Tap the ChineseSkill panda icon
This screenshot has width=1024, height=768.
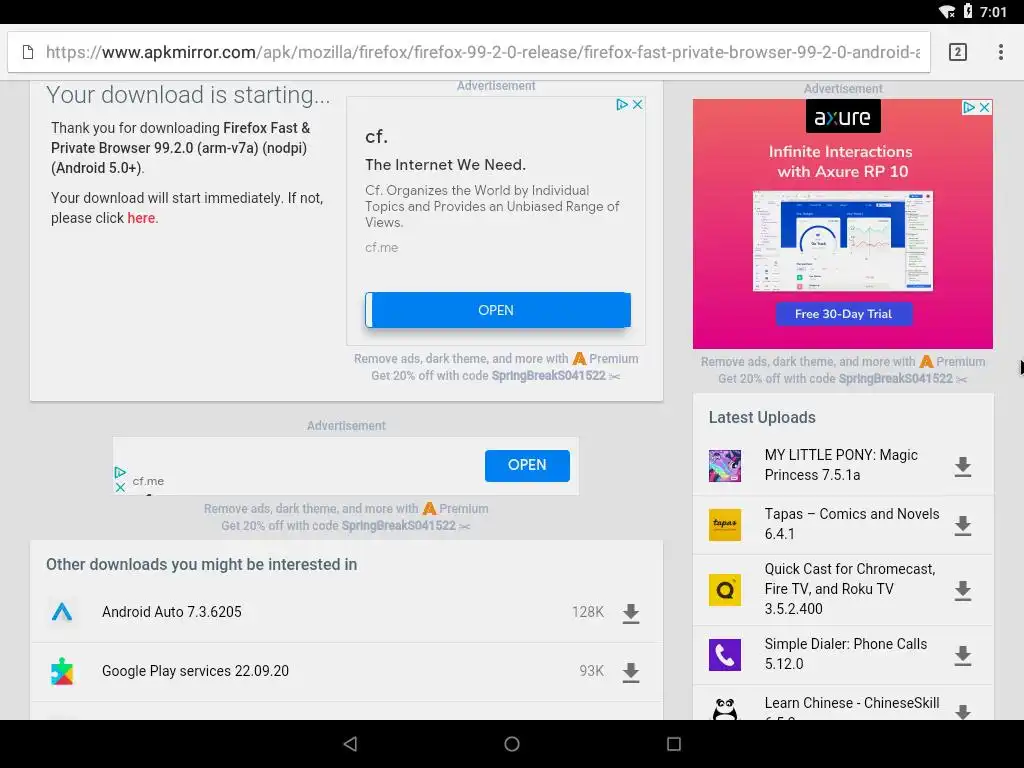pos(725,709)
